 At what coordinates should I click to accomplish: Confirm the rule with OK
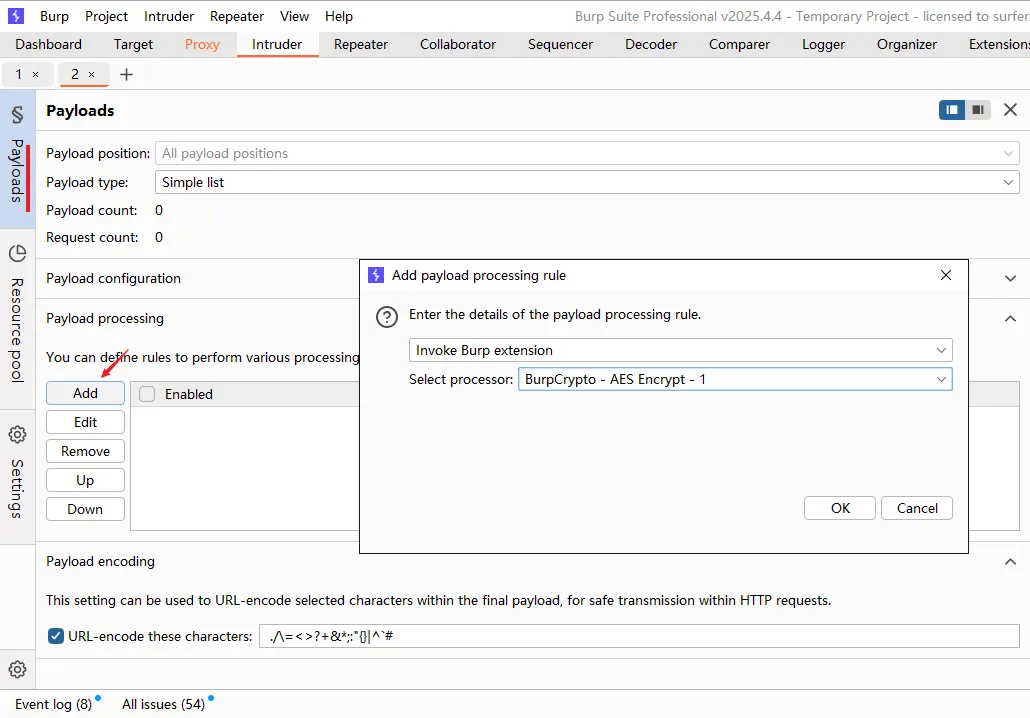tap(840, 508)
